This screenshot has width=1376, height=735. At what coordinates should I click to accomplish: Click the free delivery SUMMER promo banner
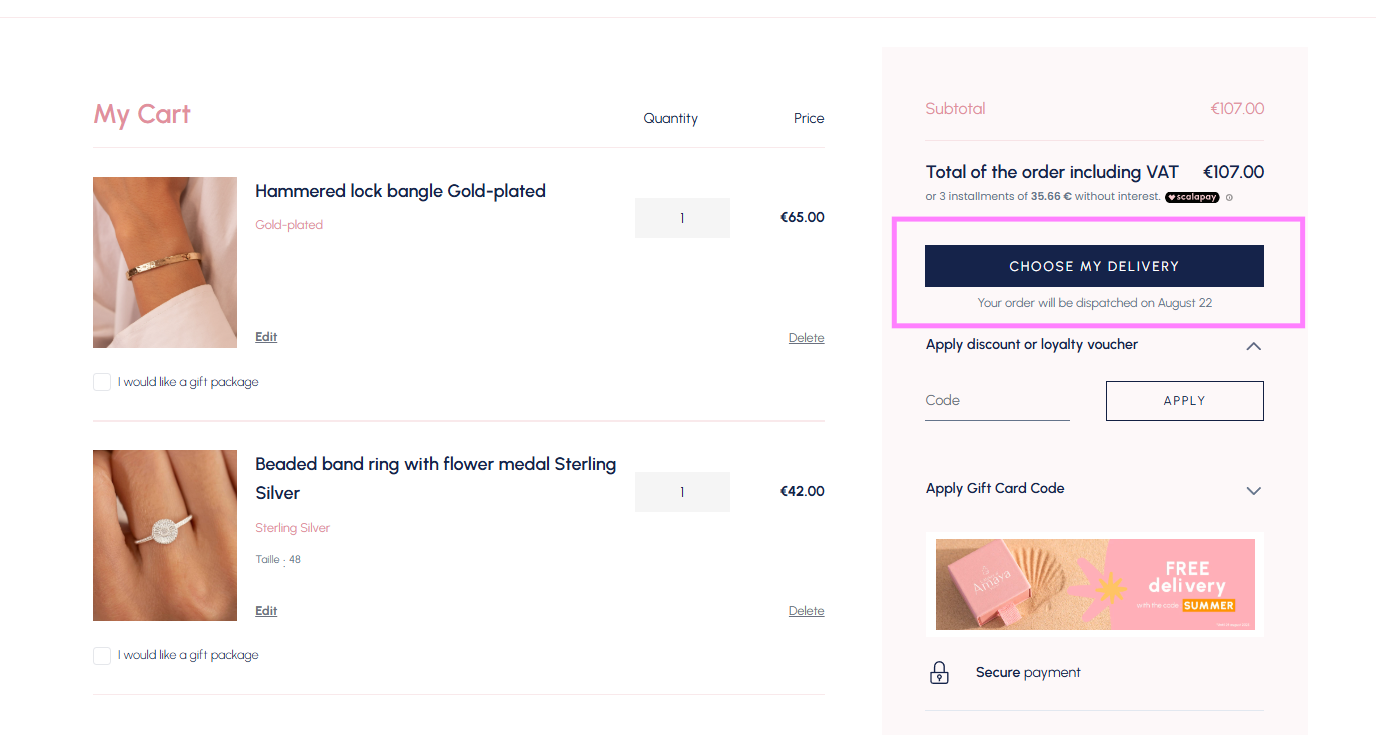point(1095,585)
